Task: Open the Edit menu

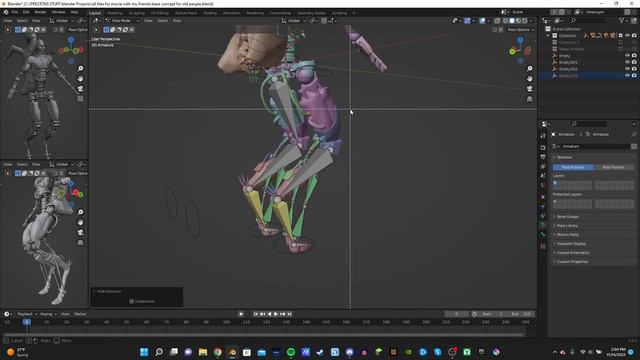Action: pos(26,12)
